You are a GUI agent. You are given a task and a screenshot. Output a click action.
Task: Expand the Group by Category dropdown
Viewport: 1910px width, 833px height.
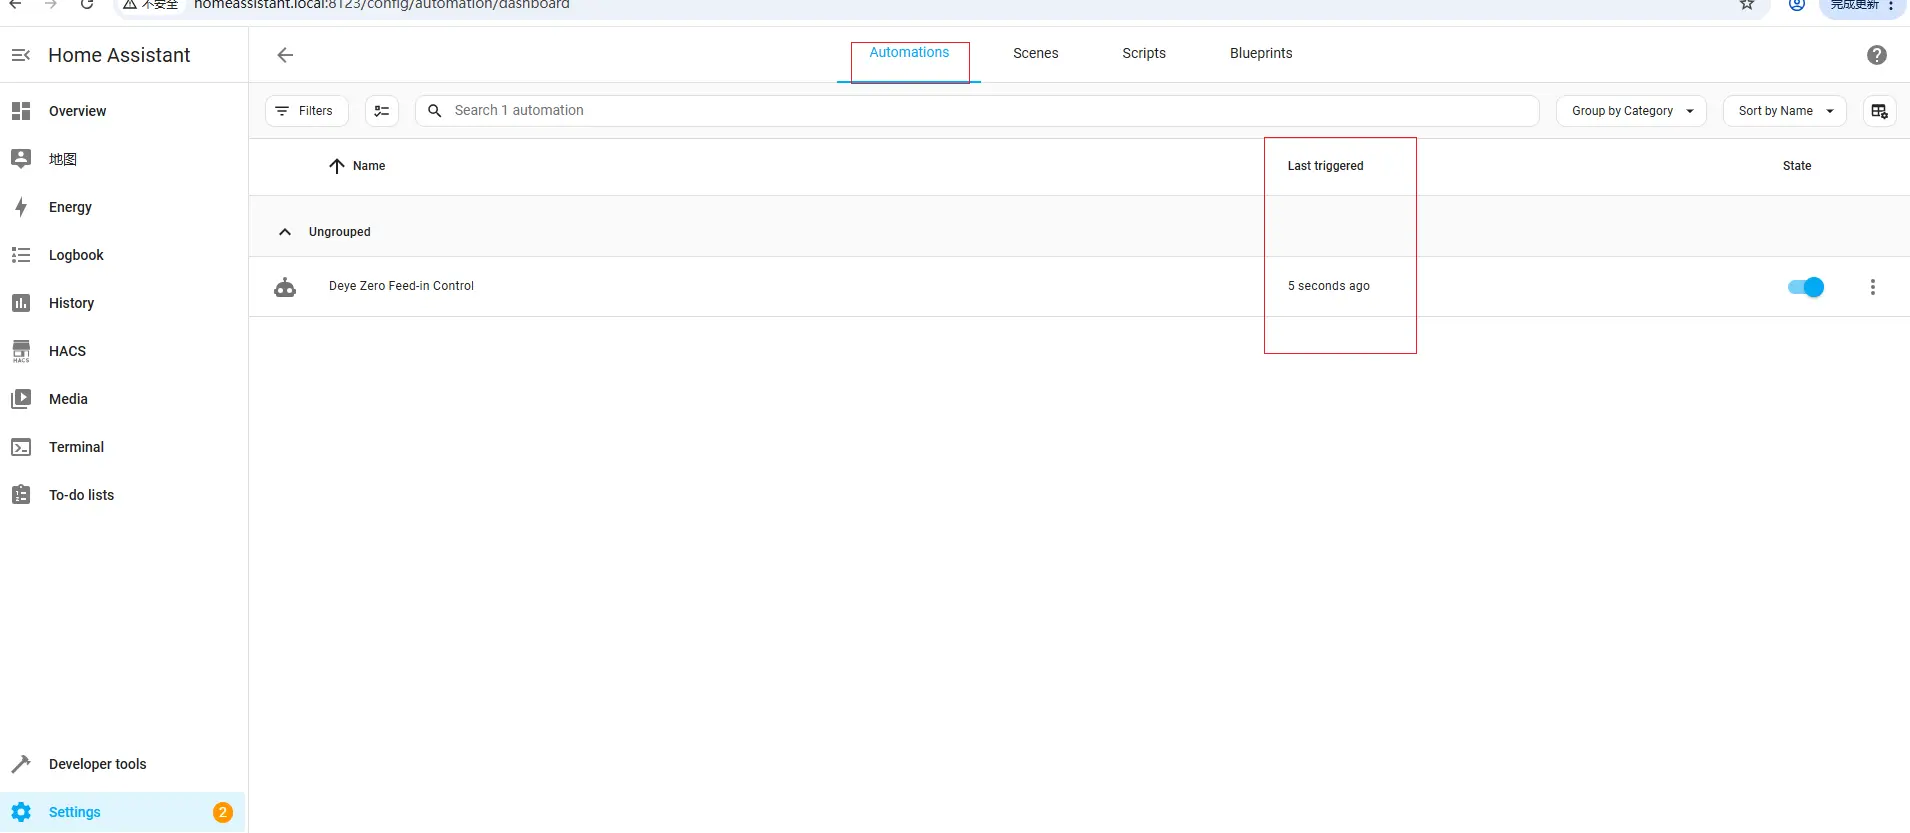point(1630,111)
